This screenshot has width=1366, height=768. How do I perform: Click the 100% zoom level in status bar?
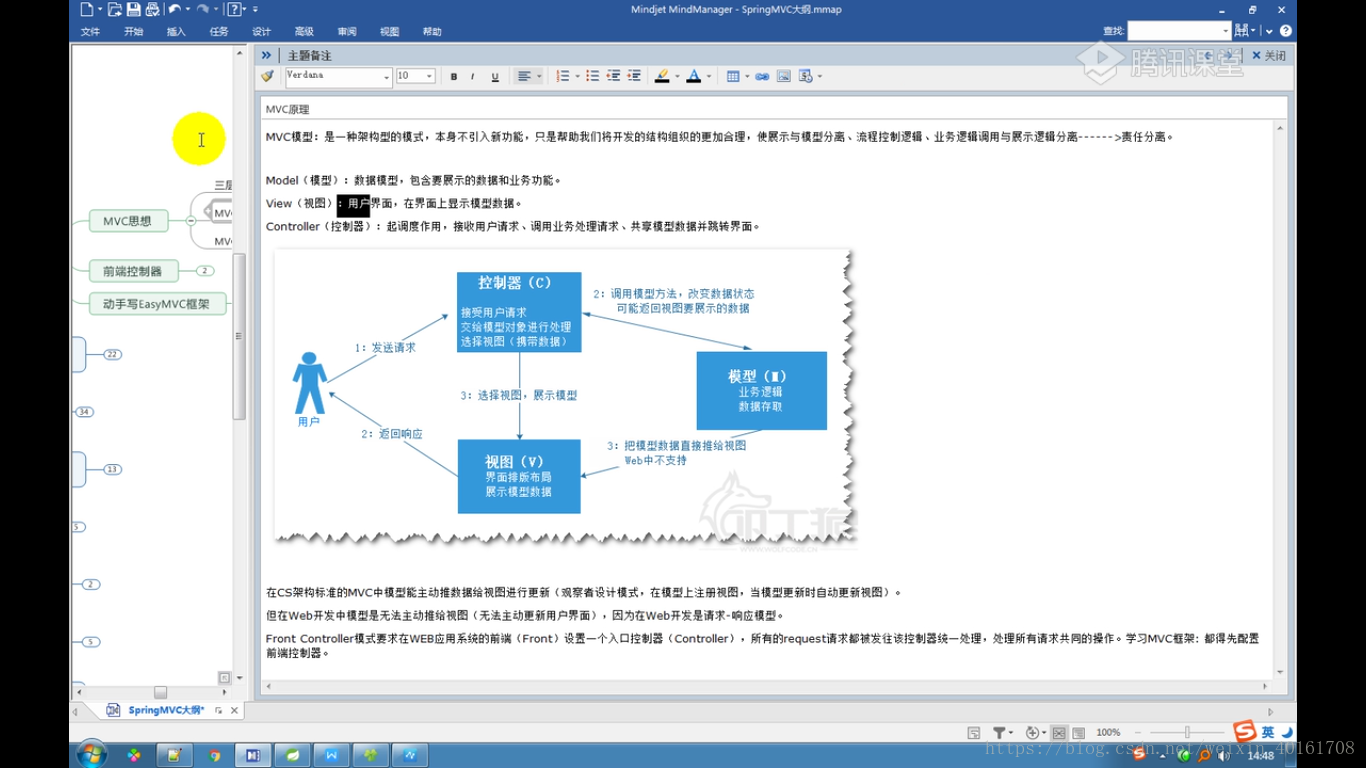pyautogui.click(x=1108, y=733)
